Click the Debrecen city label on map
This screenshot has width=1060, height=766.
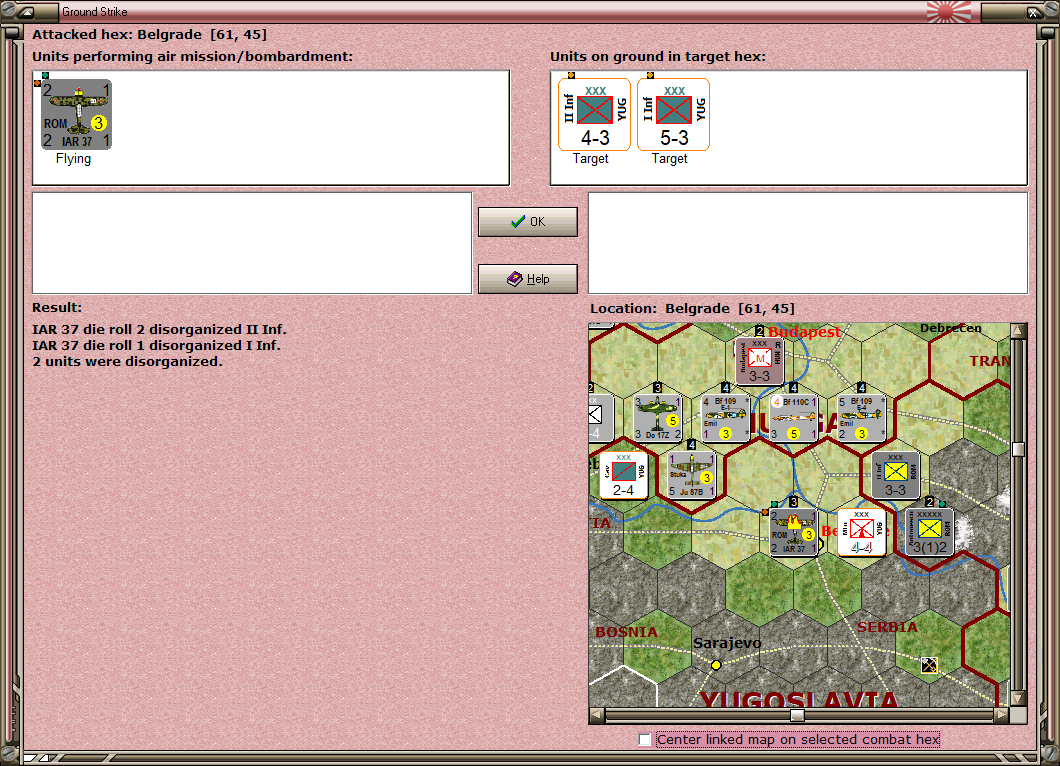click(950, 328)
